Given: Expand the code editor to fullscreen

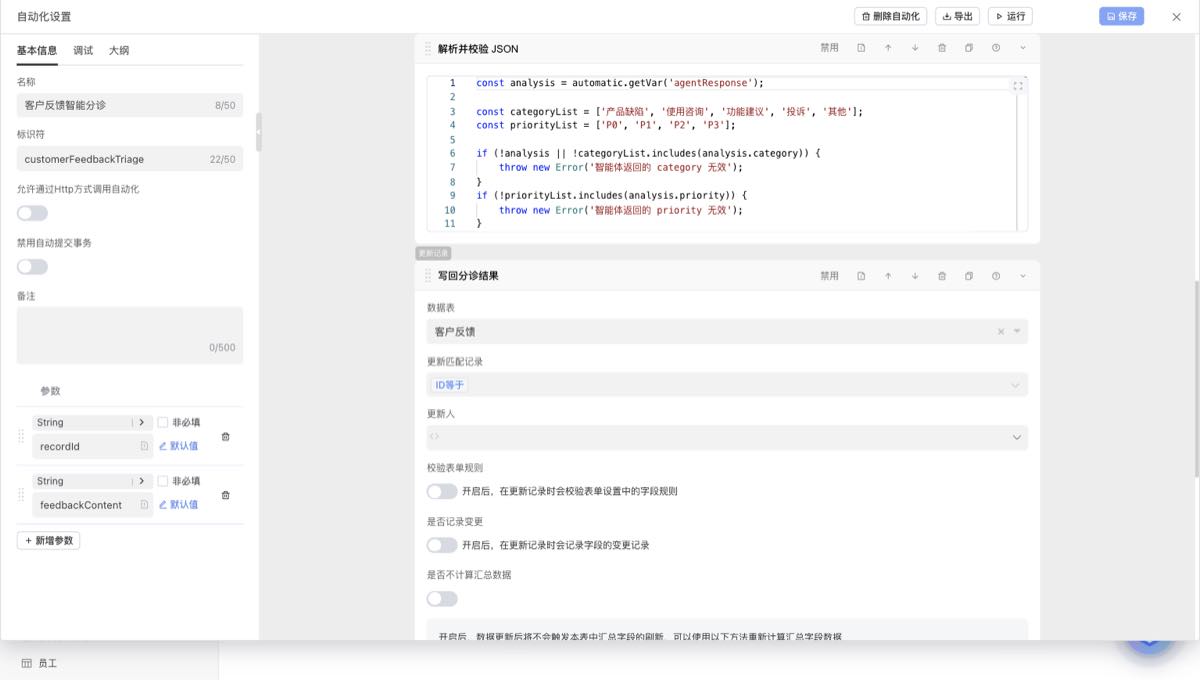Looking at the screenshot, I should [x=1018, y=86].
